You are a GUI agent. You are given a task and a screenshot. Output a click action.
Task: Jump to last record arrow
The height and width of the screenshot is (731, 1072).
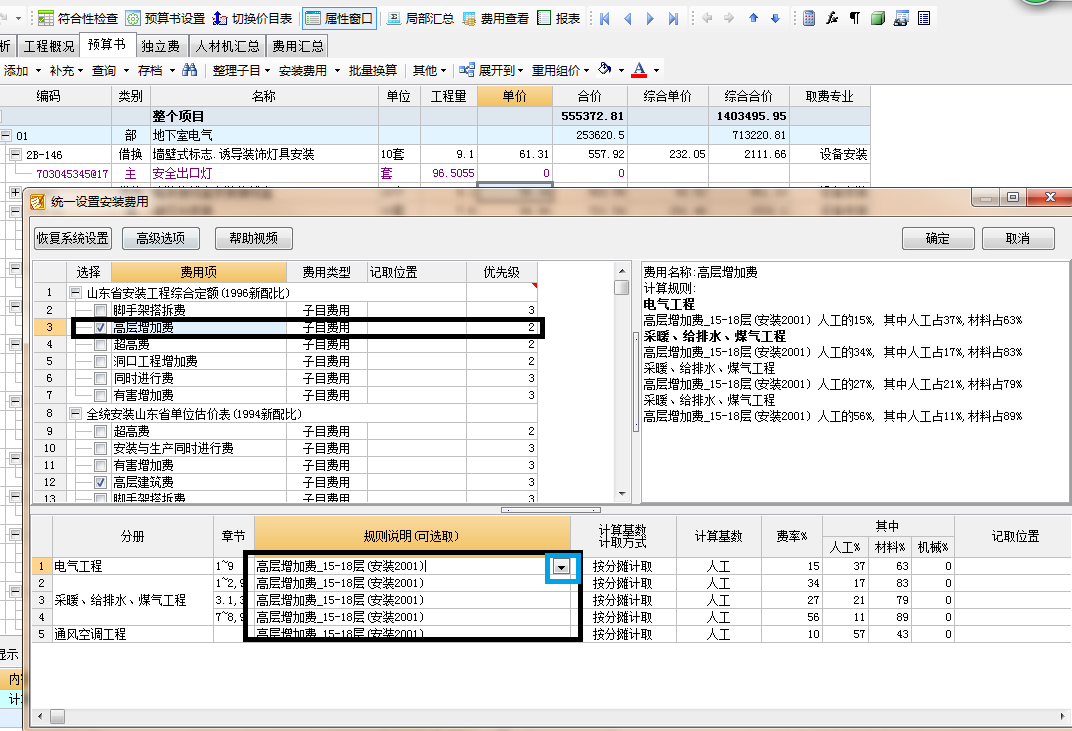(673, 18)
